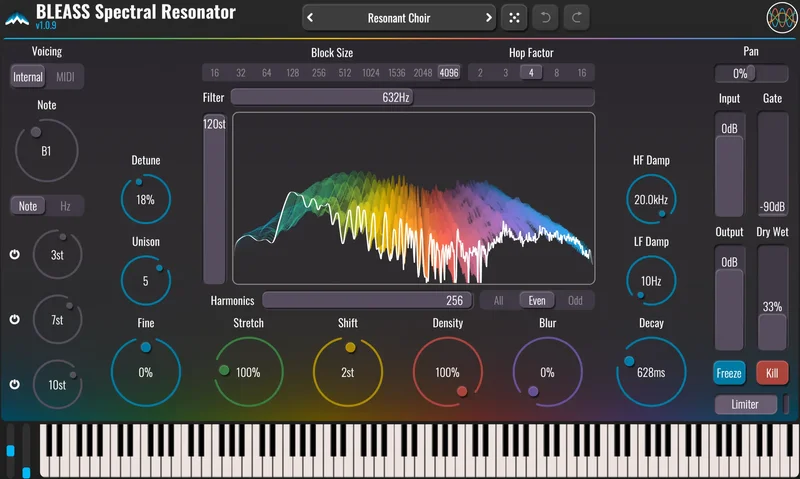This screenshot has width=800, height=479.
Task: Click the Input level fader
Action: [x=729, y=165]
